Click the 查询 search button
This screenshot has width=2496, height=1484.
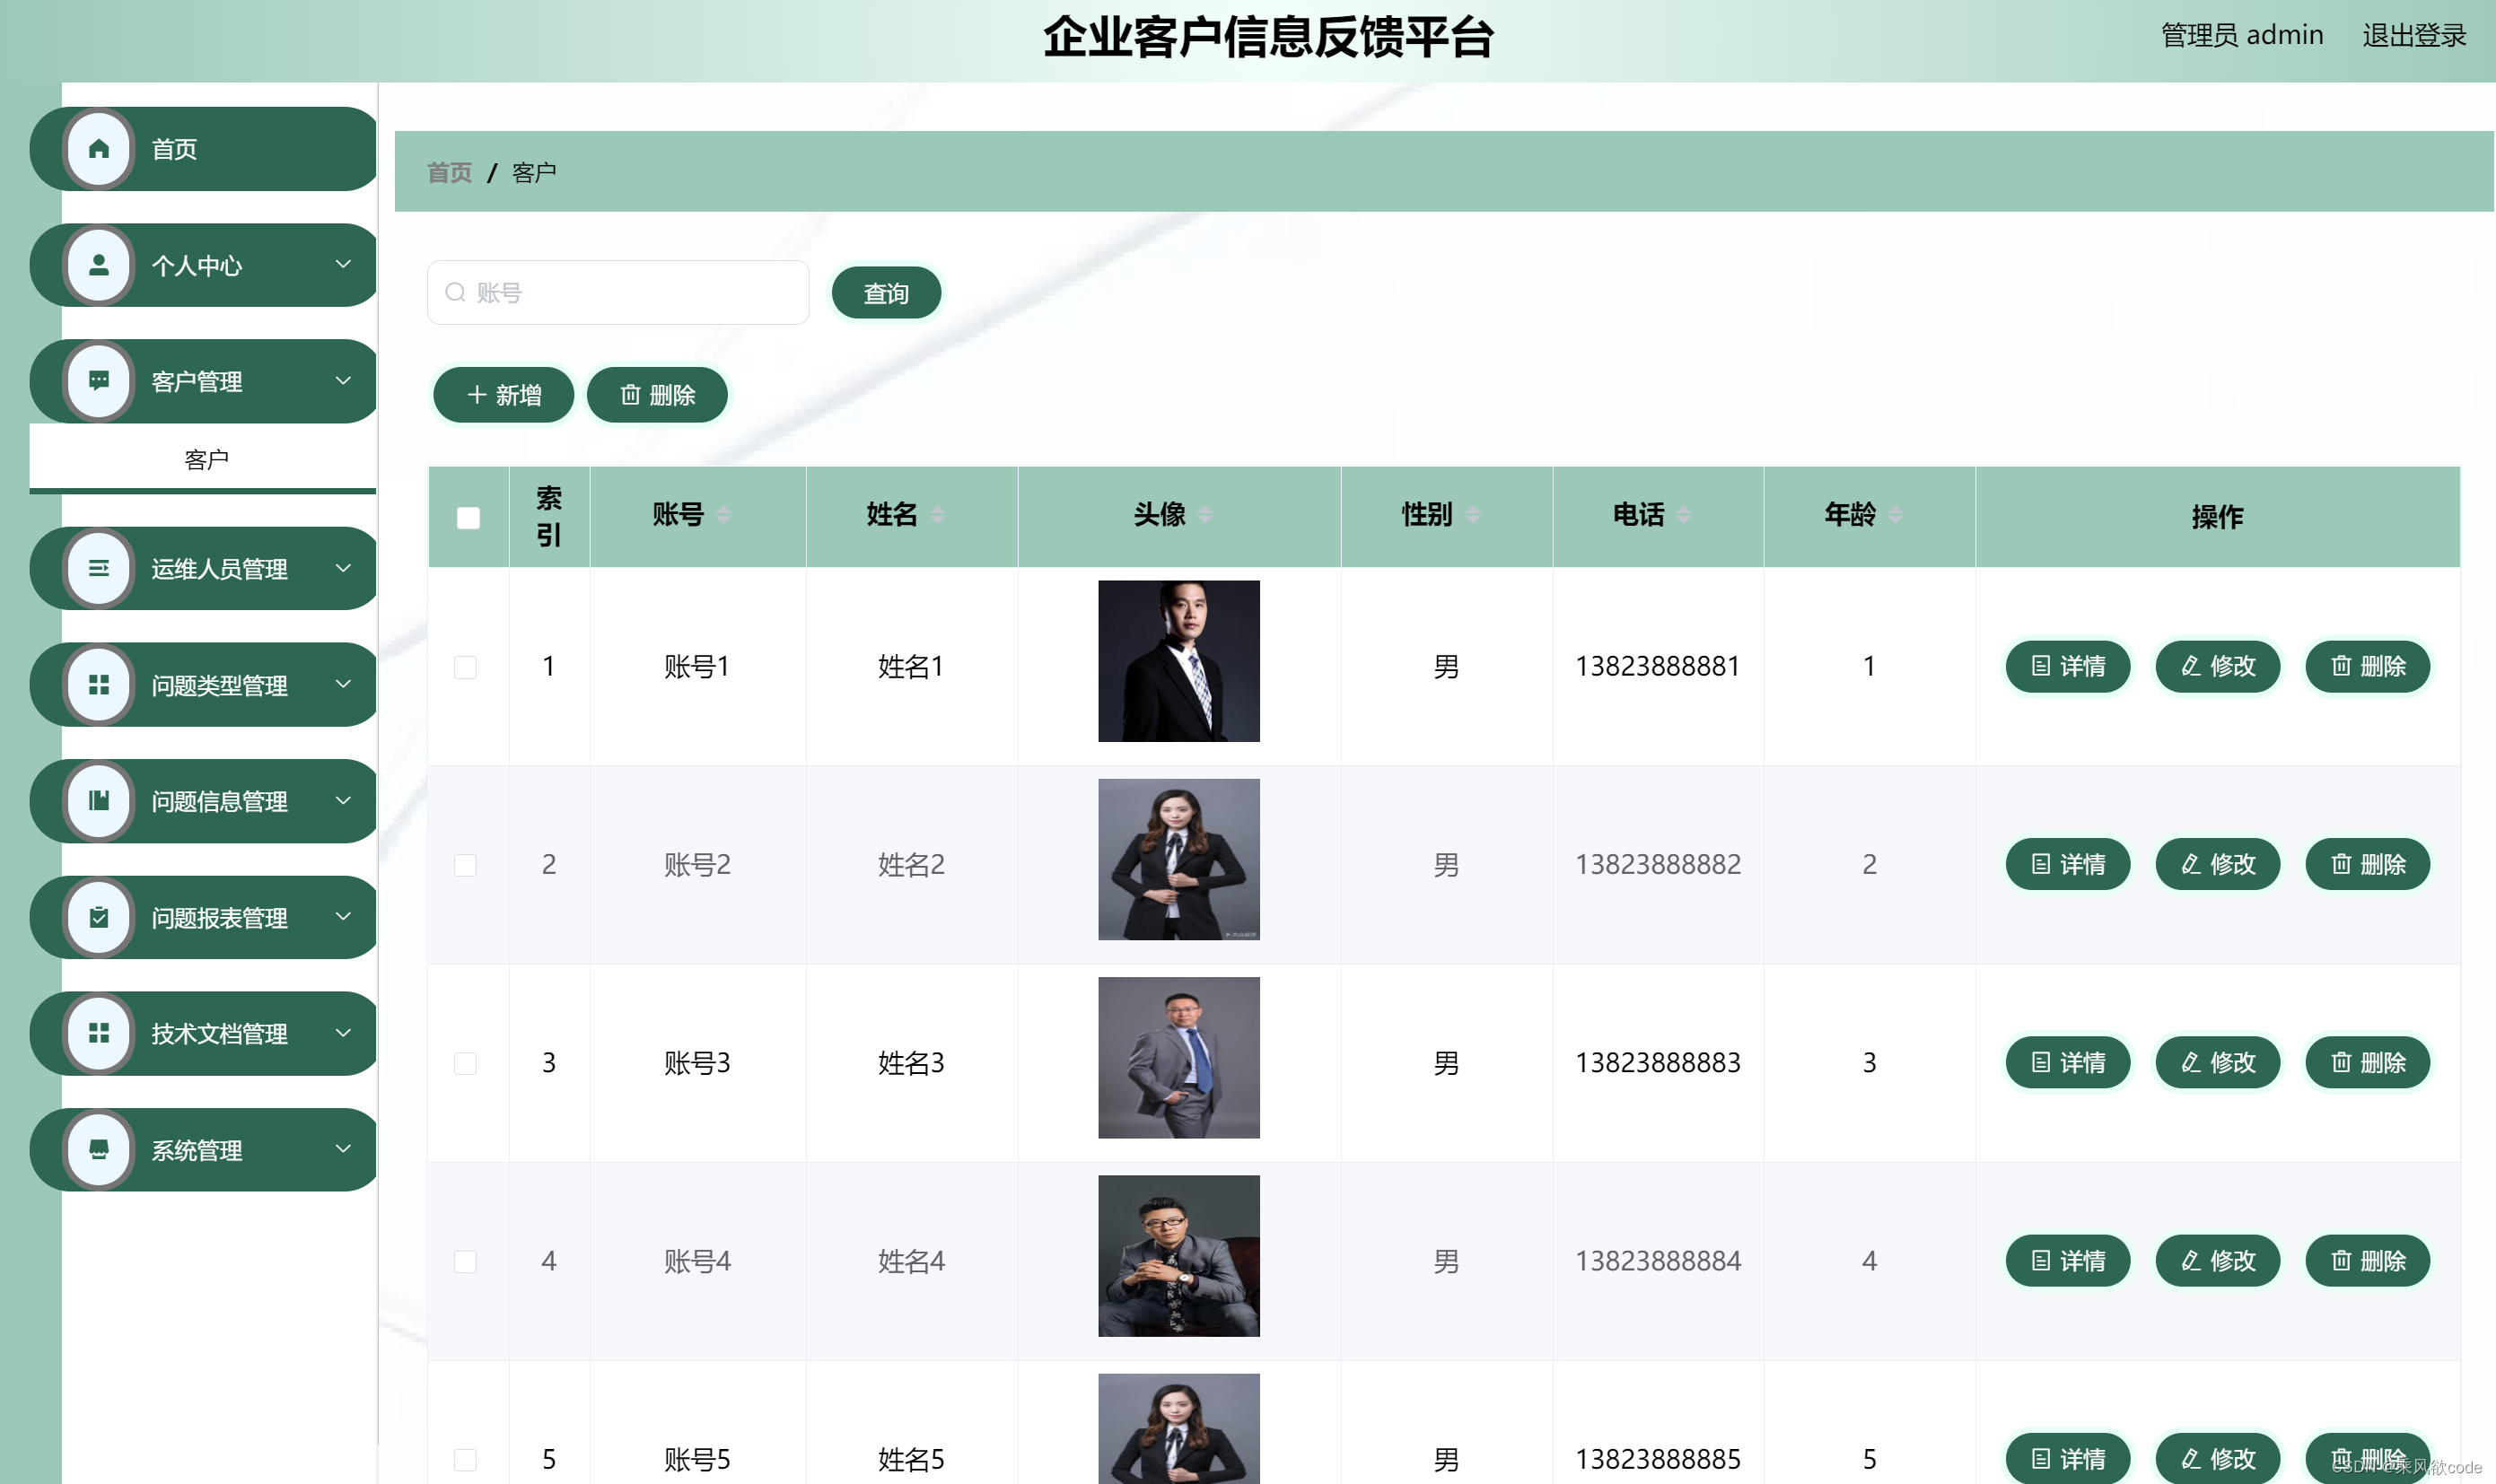click(x=885, y=293)
